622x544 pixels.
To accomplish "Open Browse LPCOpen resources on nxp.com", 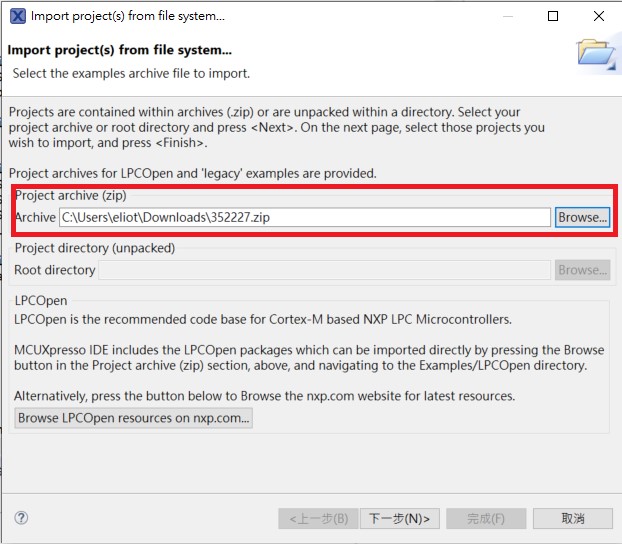I will click(133, 418).
